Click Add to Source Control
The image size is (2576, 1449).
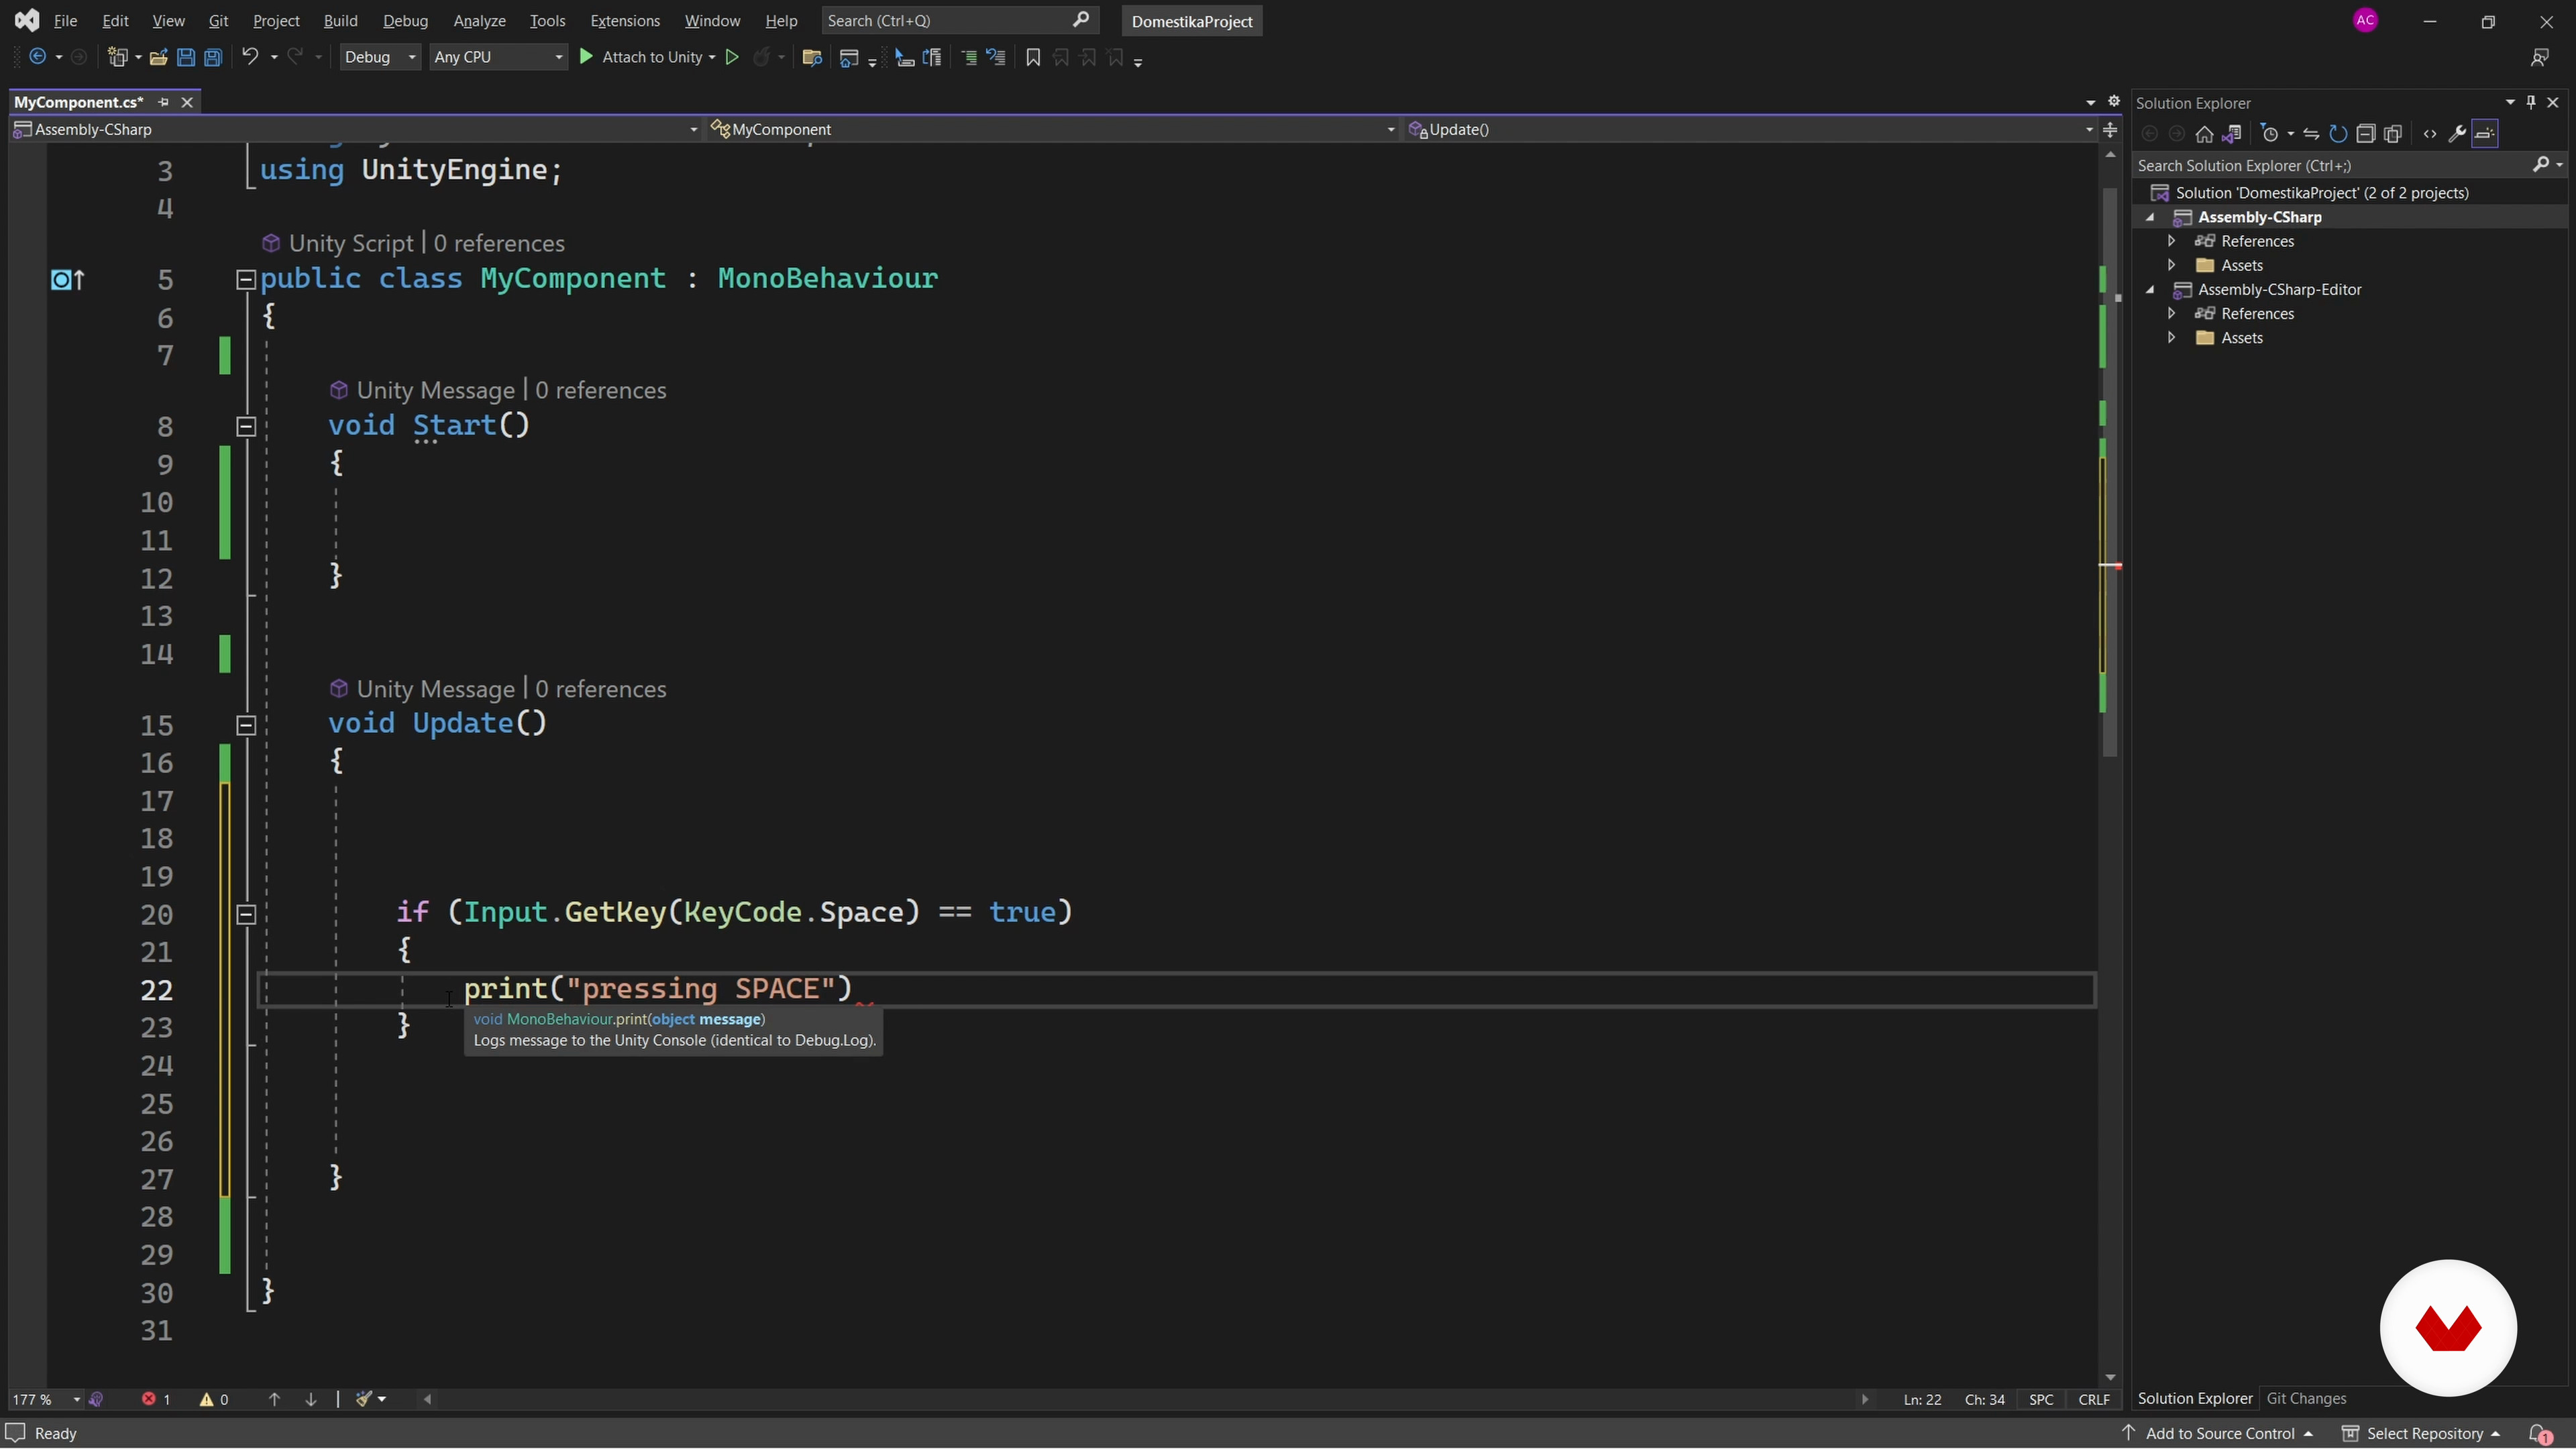point(2219,1434)
